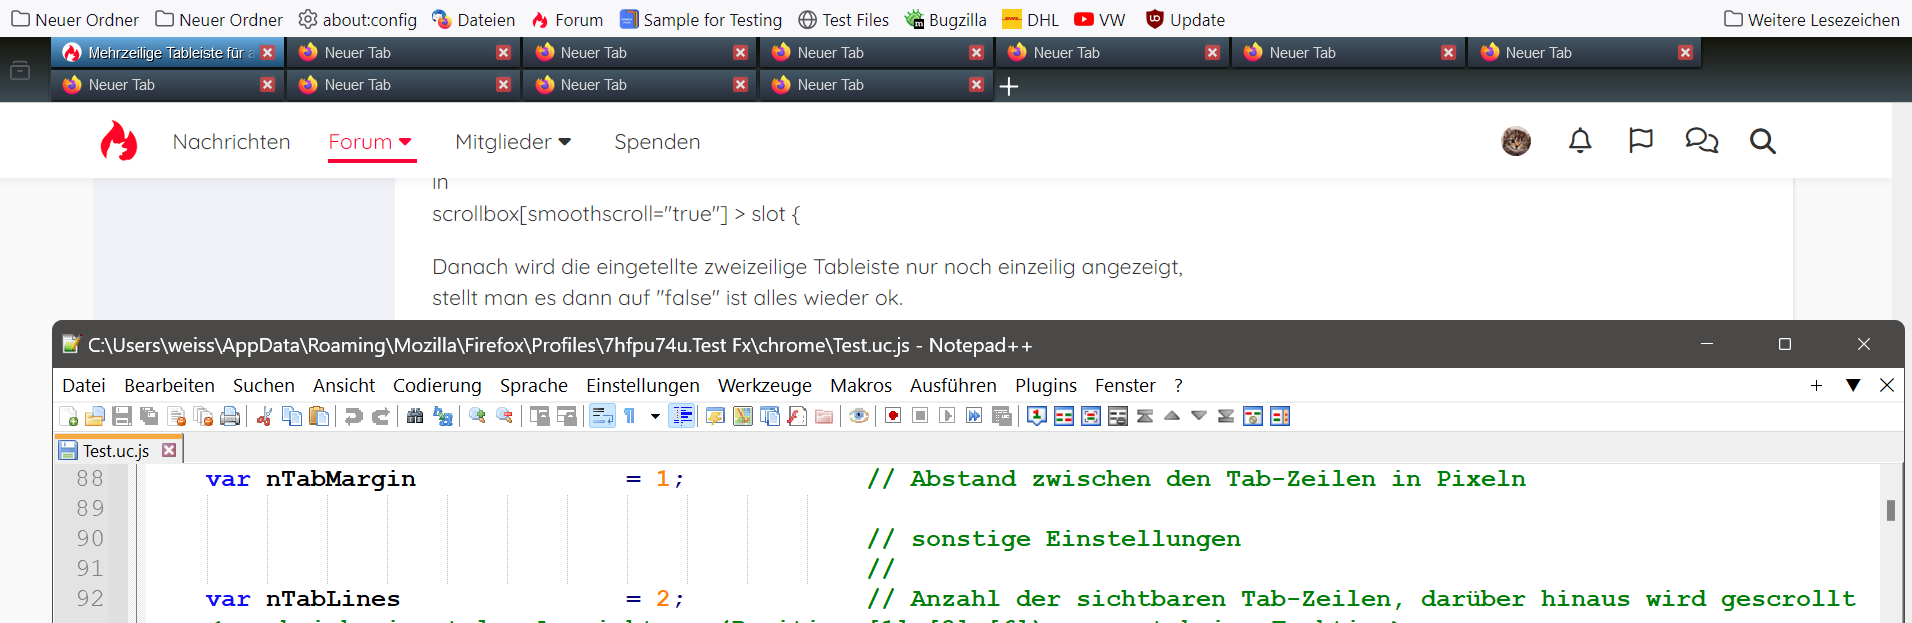
Task: Open forum search magnifier icon
Action: [x=1762, y=141]
